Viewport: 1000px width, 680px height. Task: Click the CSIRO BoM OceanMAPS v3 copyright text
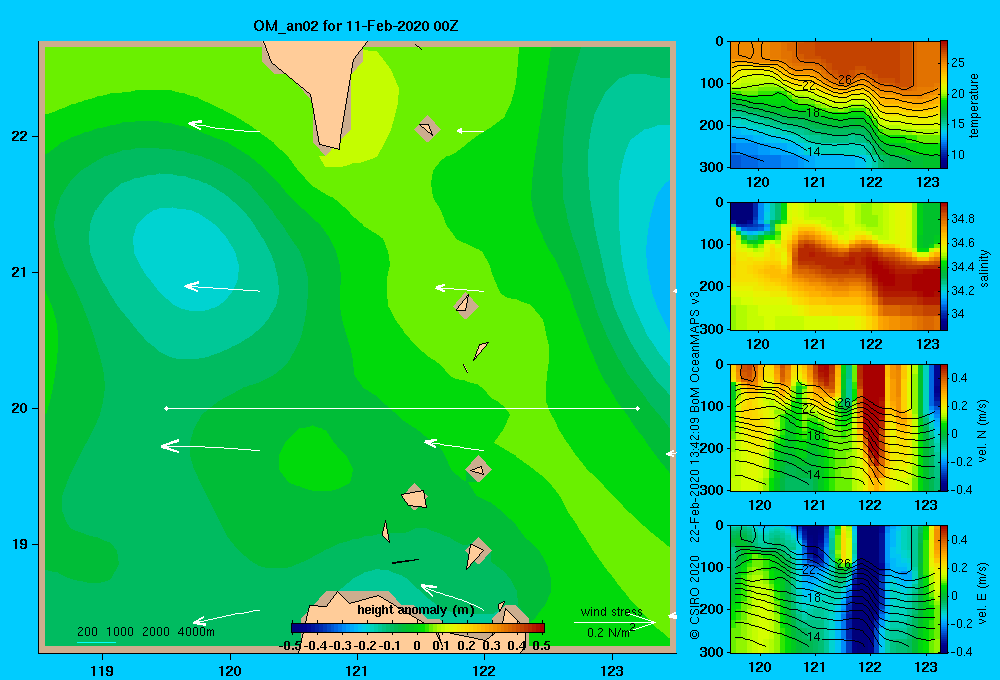[x=695, y=465]
